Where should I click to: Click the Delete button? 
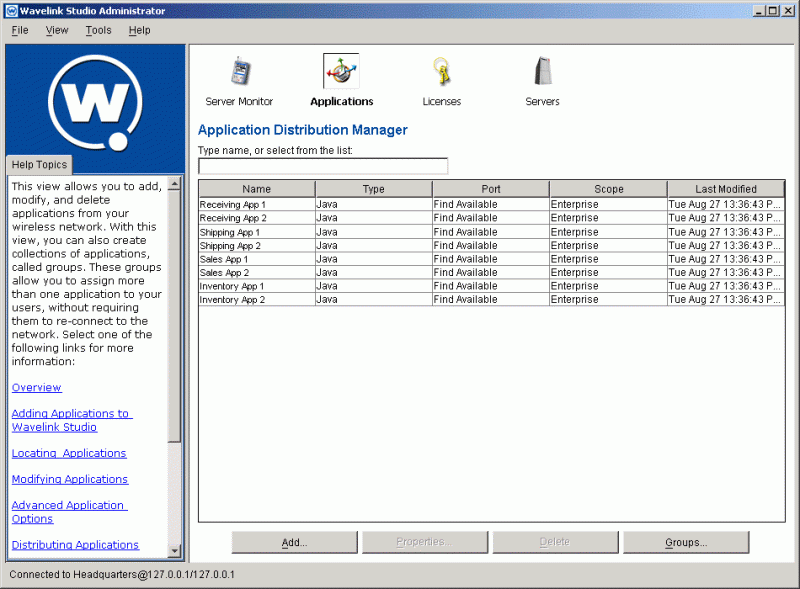[x=555, y=542]
